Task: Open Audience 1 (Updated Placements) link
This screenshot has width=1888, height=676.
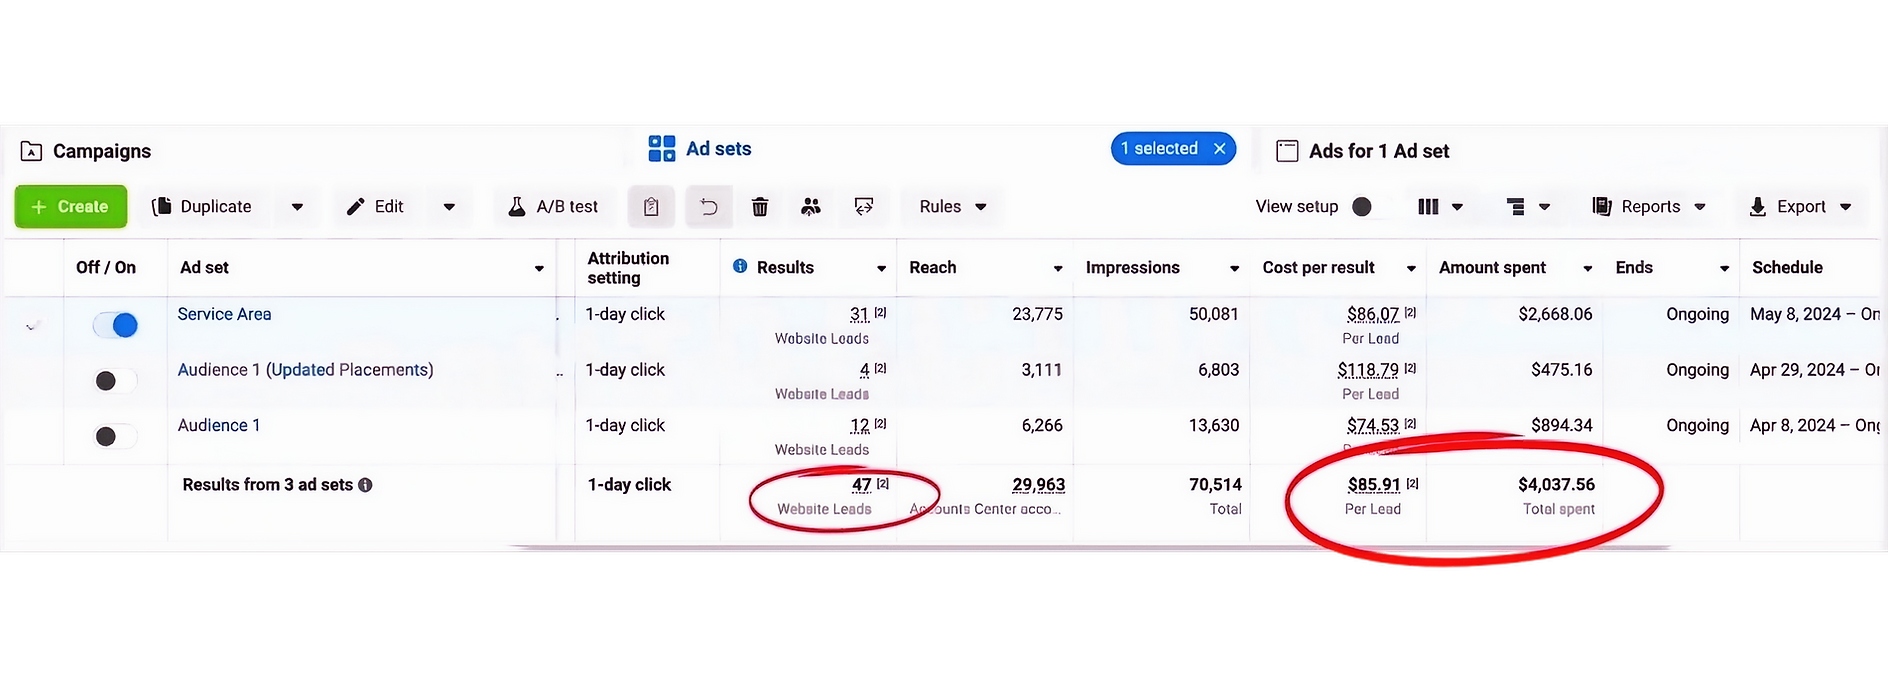Action: (x=305, y=370)
